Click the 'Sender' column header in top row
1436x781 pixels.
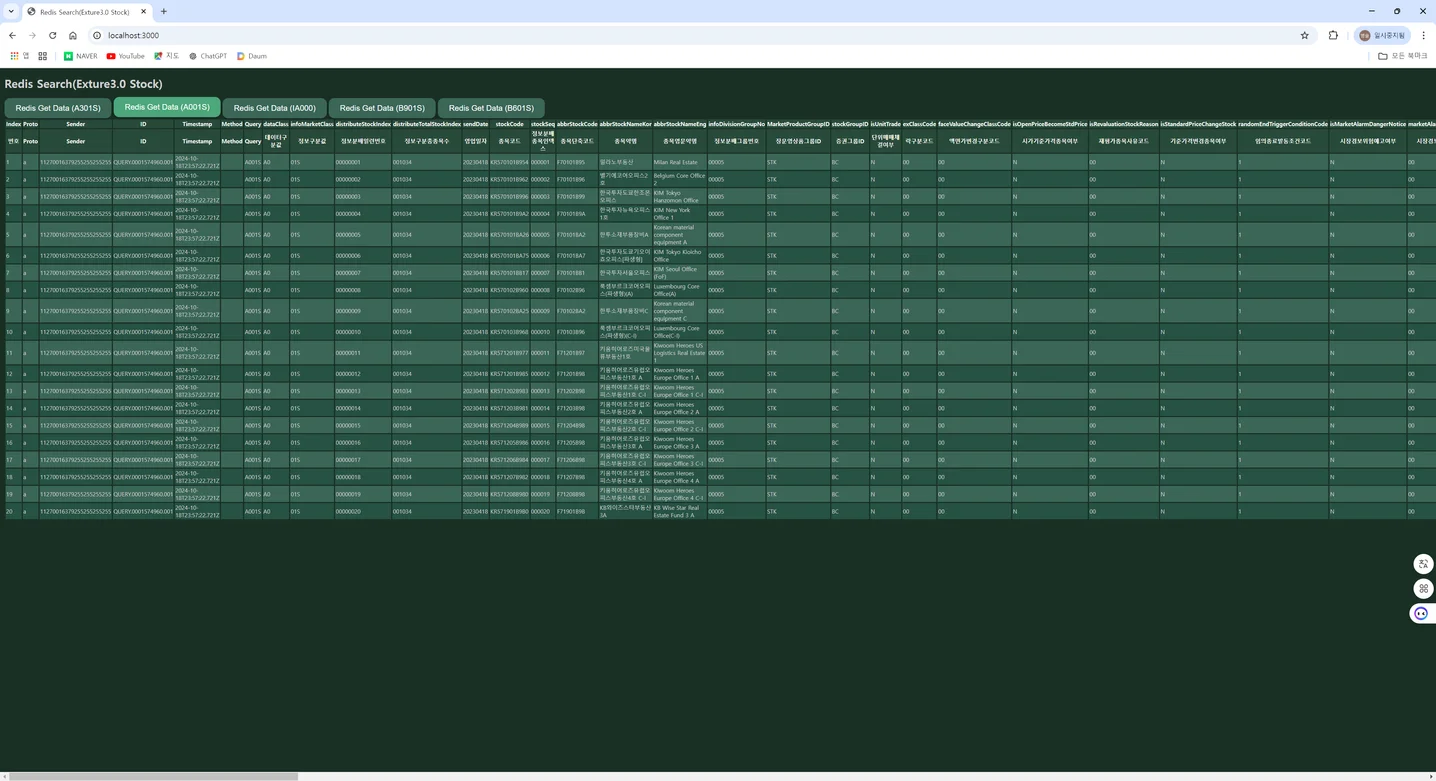coord(76,124)
